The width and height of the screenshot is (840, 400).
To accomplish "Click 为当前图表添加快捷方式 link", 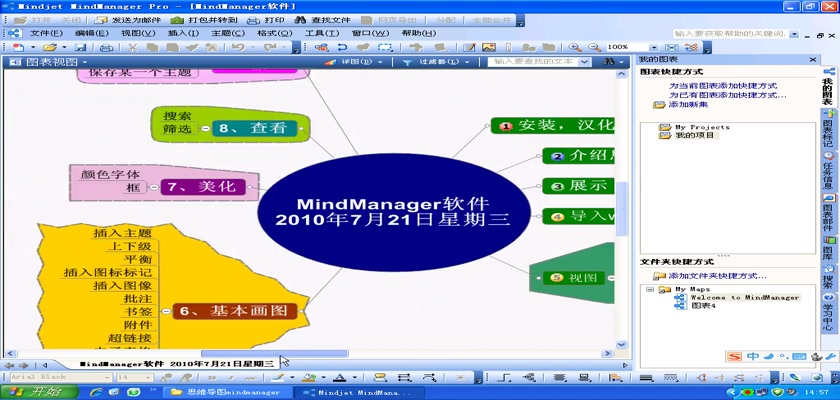I will [x=723, y=86].
